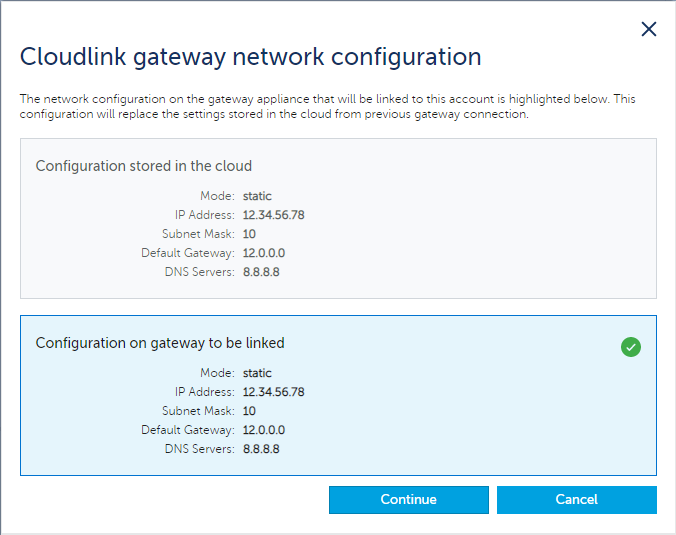Viewport: 676px width, 535px height.
Task: Click the 'DNS Servers:' label in the cloud panel
Action: [199, 272]
